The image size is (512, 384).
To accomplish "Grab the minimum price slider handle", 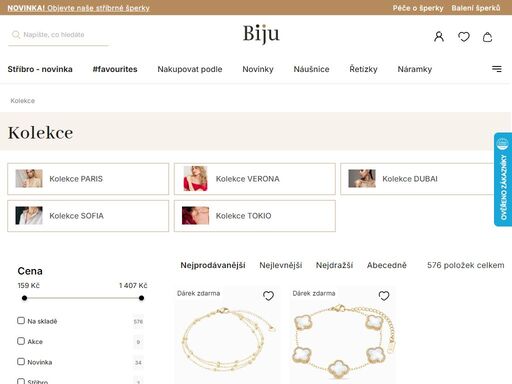I will [x=24, y=298].
